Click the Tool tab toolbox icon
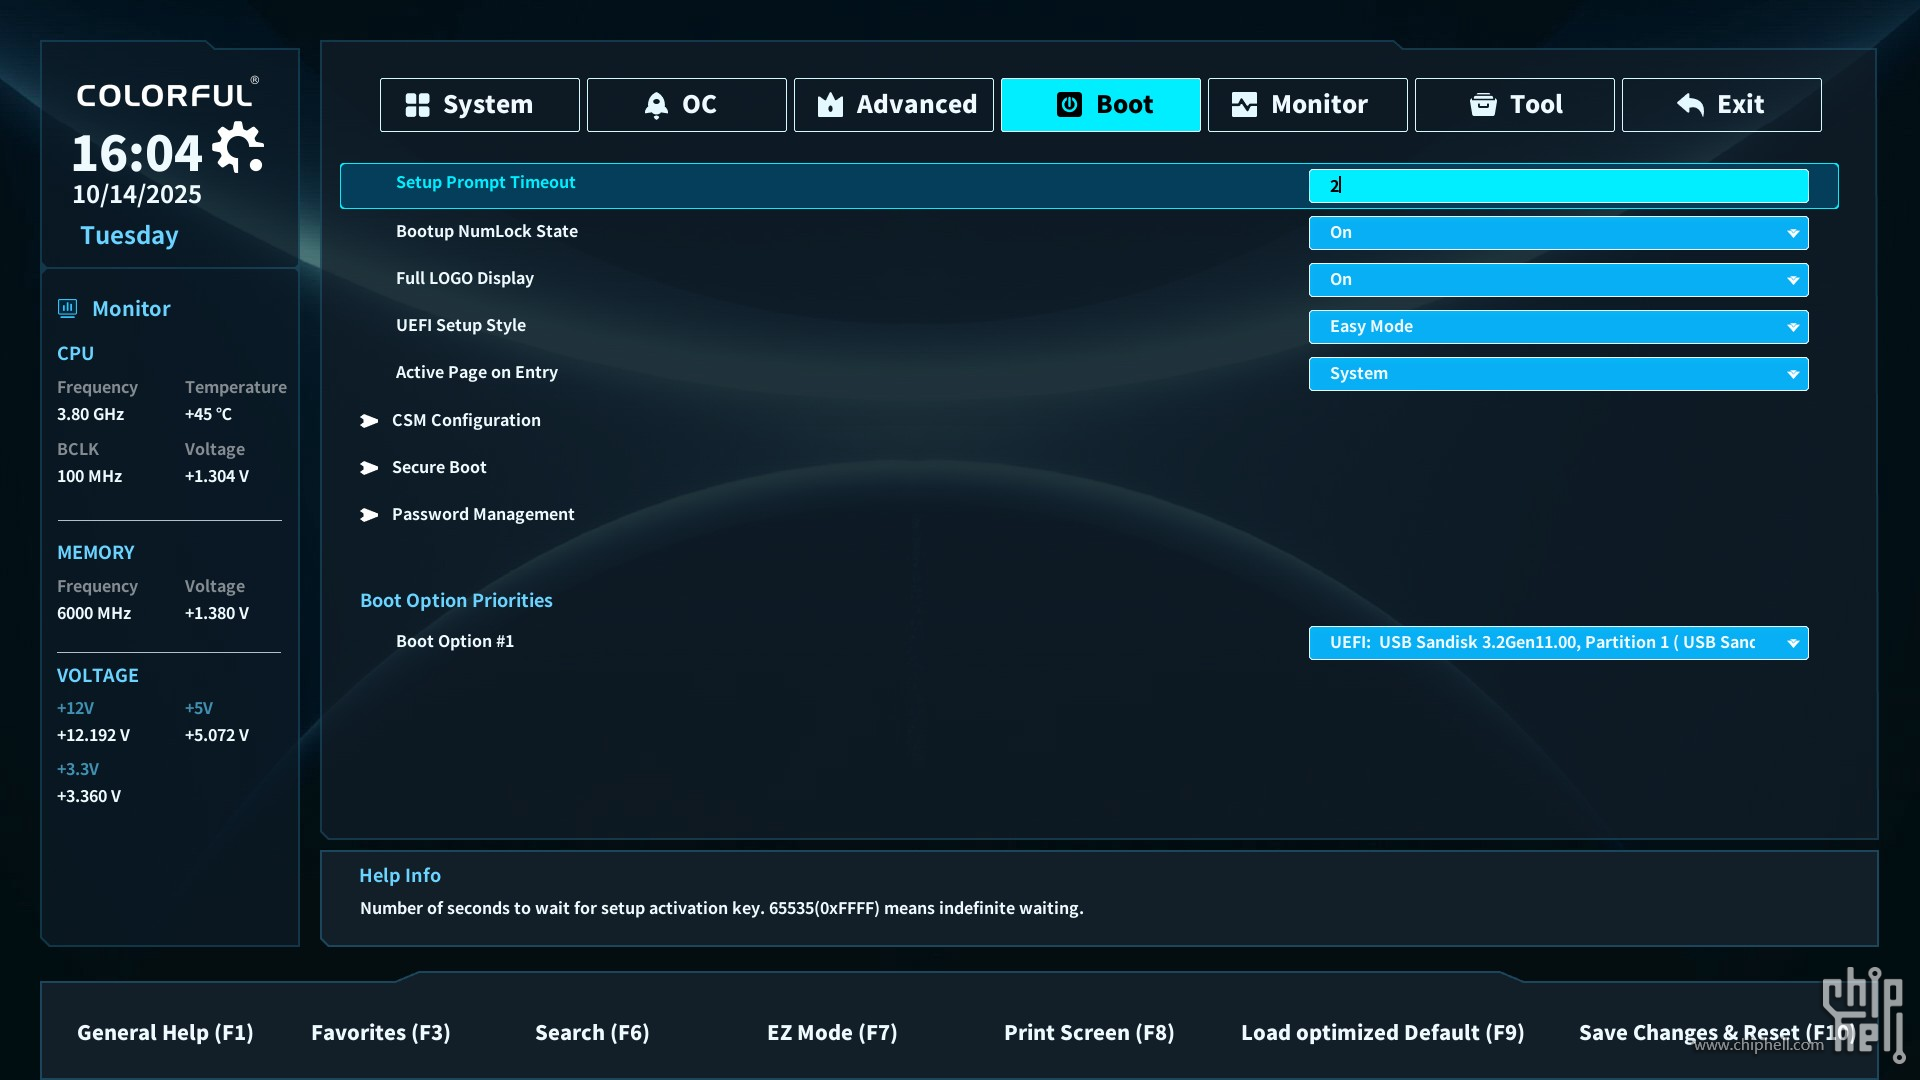This screenshot has height=1080, width=1920. click(1483, 105)
